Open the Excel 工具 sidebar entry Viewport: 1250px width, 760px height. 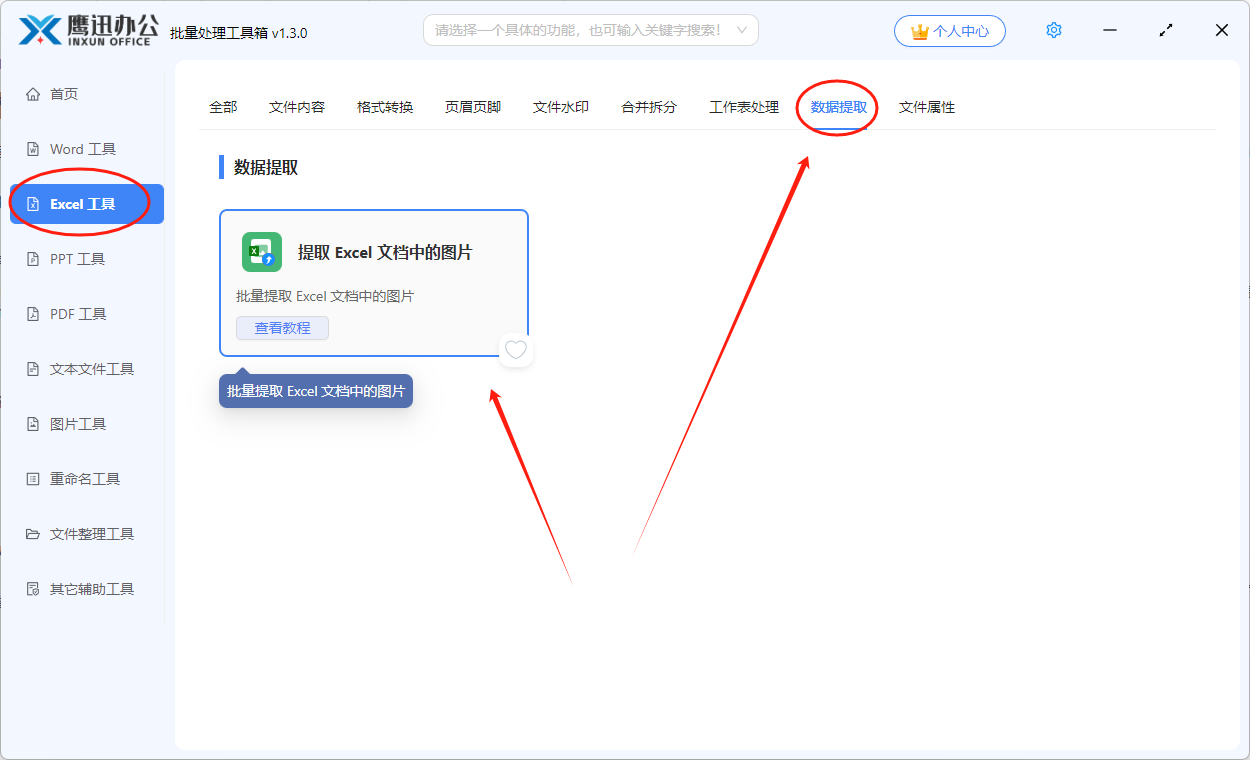(82, 203)
